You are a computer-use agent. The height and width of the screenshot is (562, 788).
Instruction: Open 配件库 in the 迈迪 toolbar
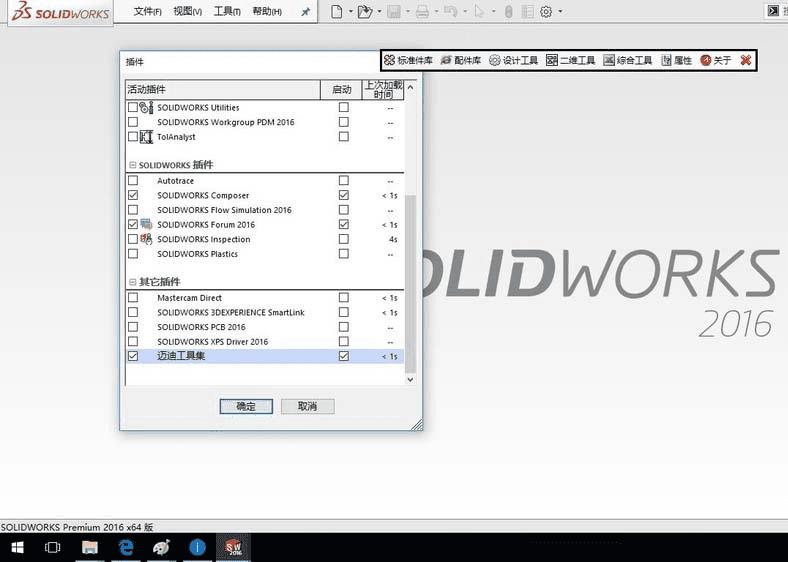click(461, 60)
